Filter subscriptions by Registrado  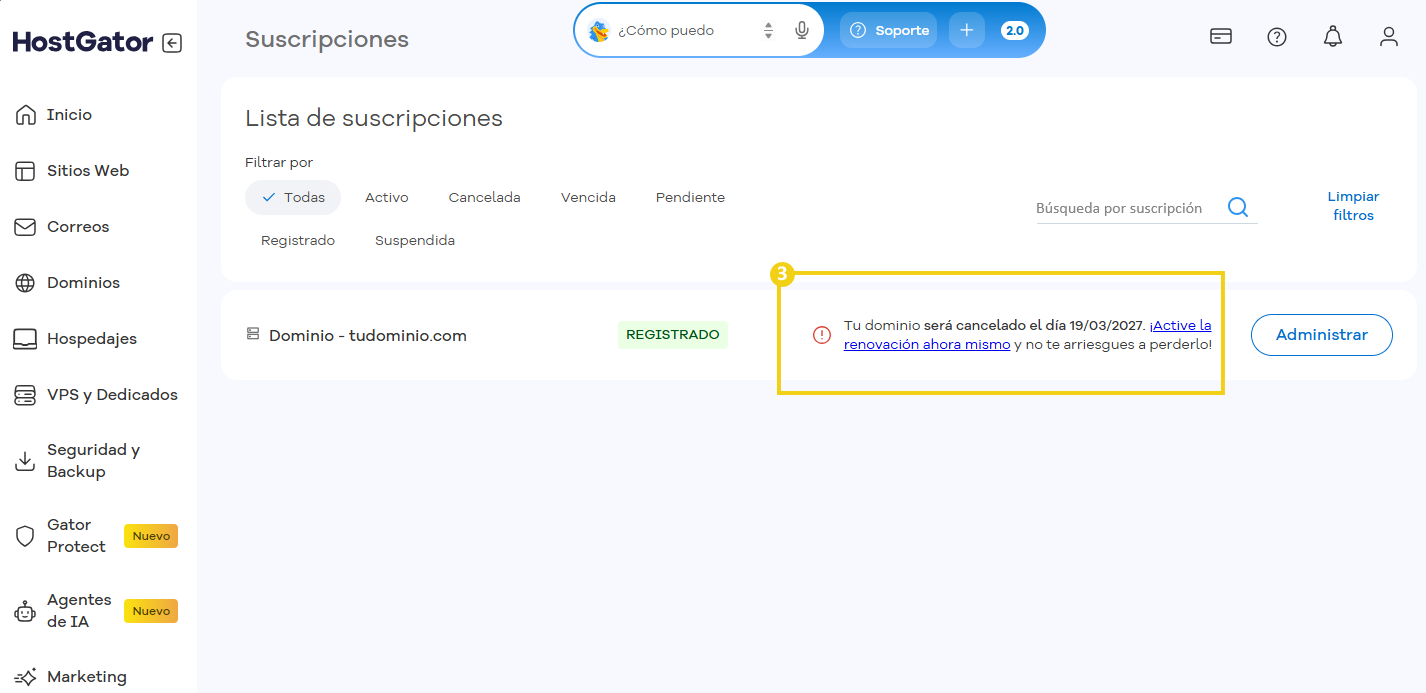pos(298,241)
